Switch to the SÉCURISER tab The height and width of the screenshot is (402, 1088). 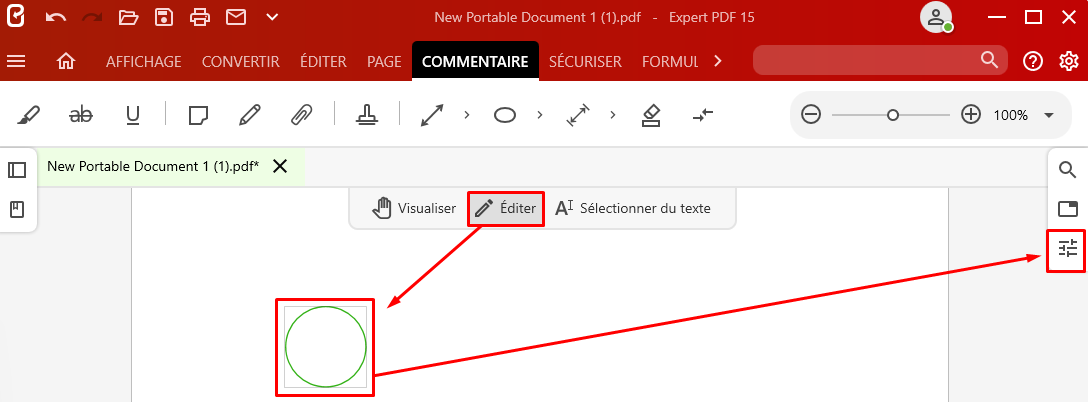[x=585, y=62]
